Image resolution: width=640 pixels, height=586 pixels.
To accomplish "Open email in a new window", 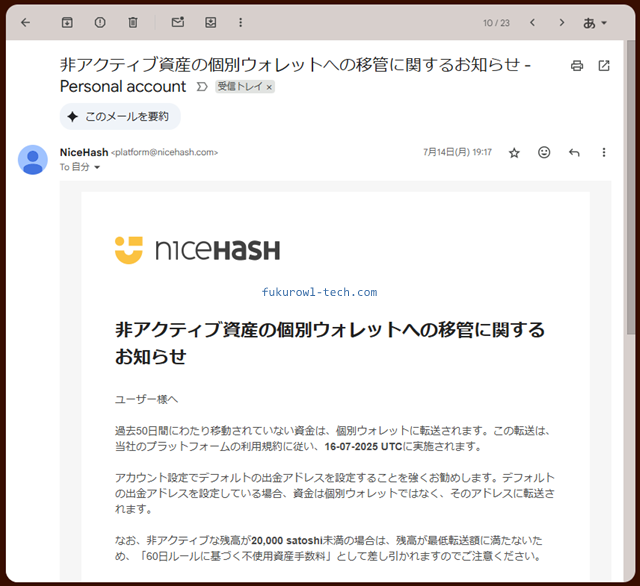I will (604, 66).
